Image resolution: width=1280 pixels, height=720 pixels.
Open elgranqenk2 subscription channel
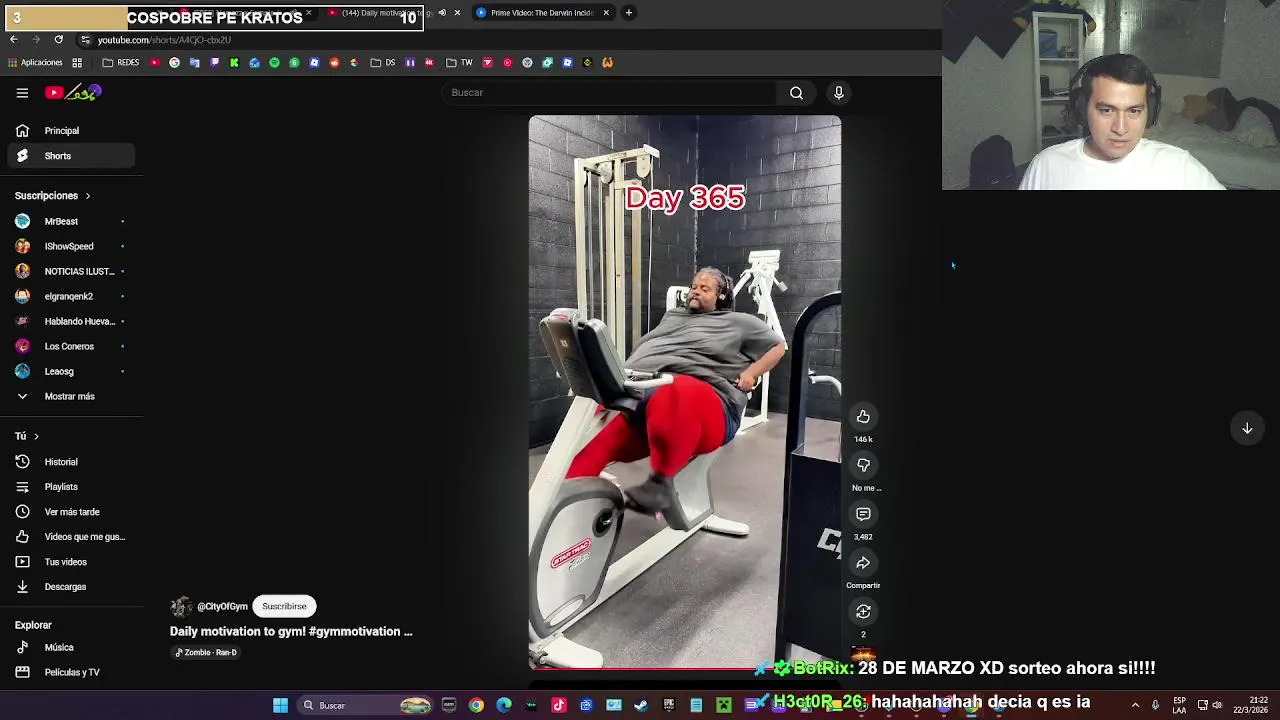coord(70,296)
